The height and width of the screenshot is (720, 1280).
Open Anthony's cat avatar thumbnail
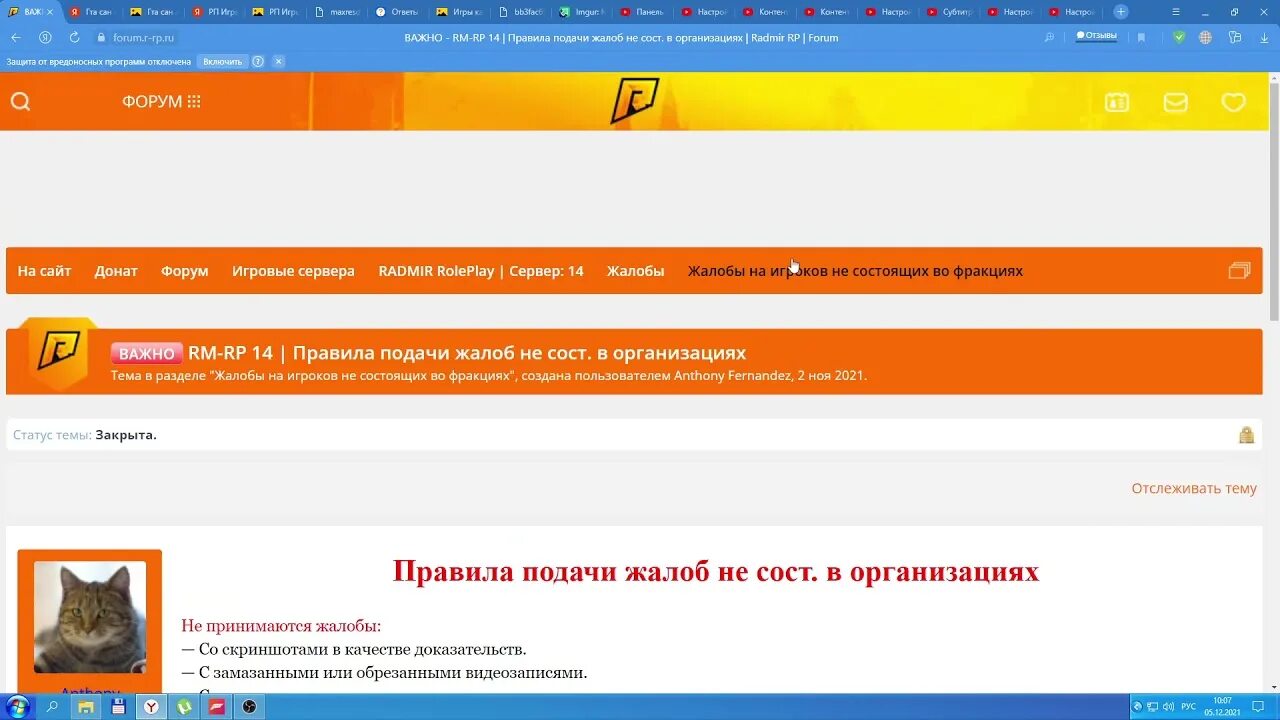(89, 617)
